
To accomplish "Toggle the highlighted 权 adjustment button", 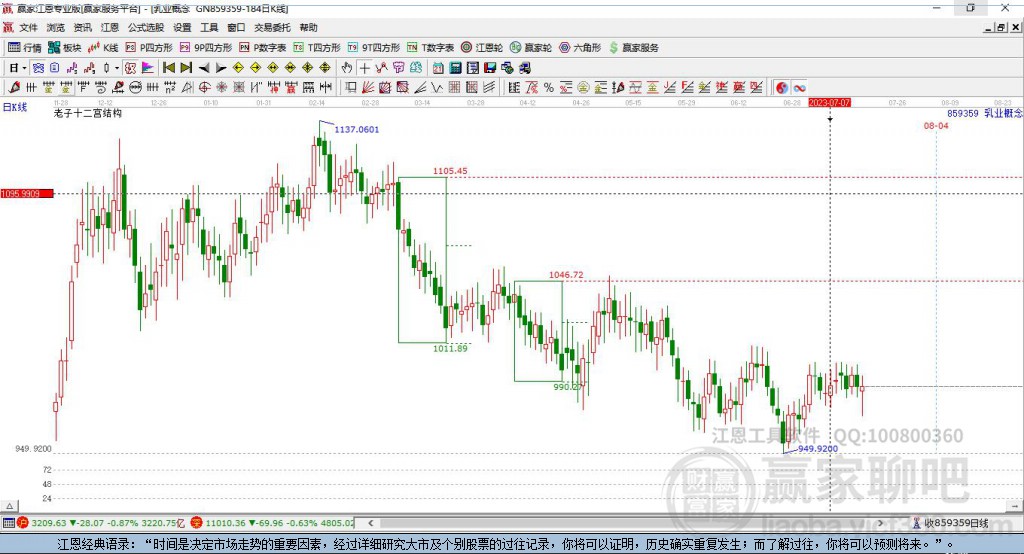I will pyautogui.click(x=131, y=68).
